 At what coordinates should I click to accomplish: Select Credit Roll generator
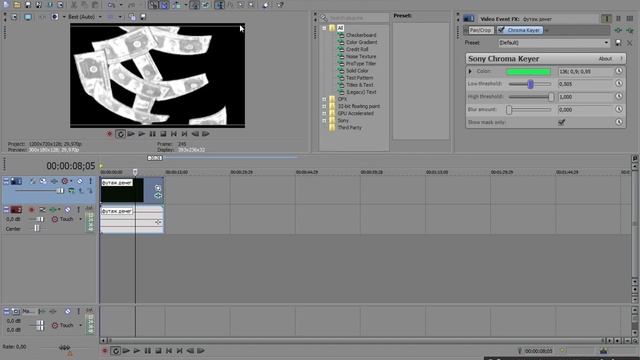click(x=357, y=49)
